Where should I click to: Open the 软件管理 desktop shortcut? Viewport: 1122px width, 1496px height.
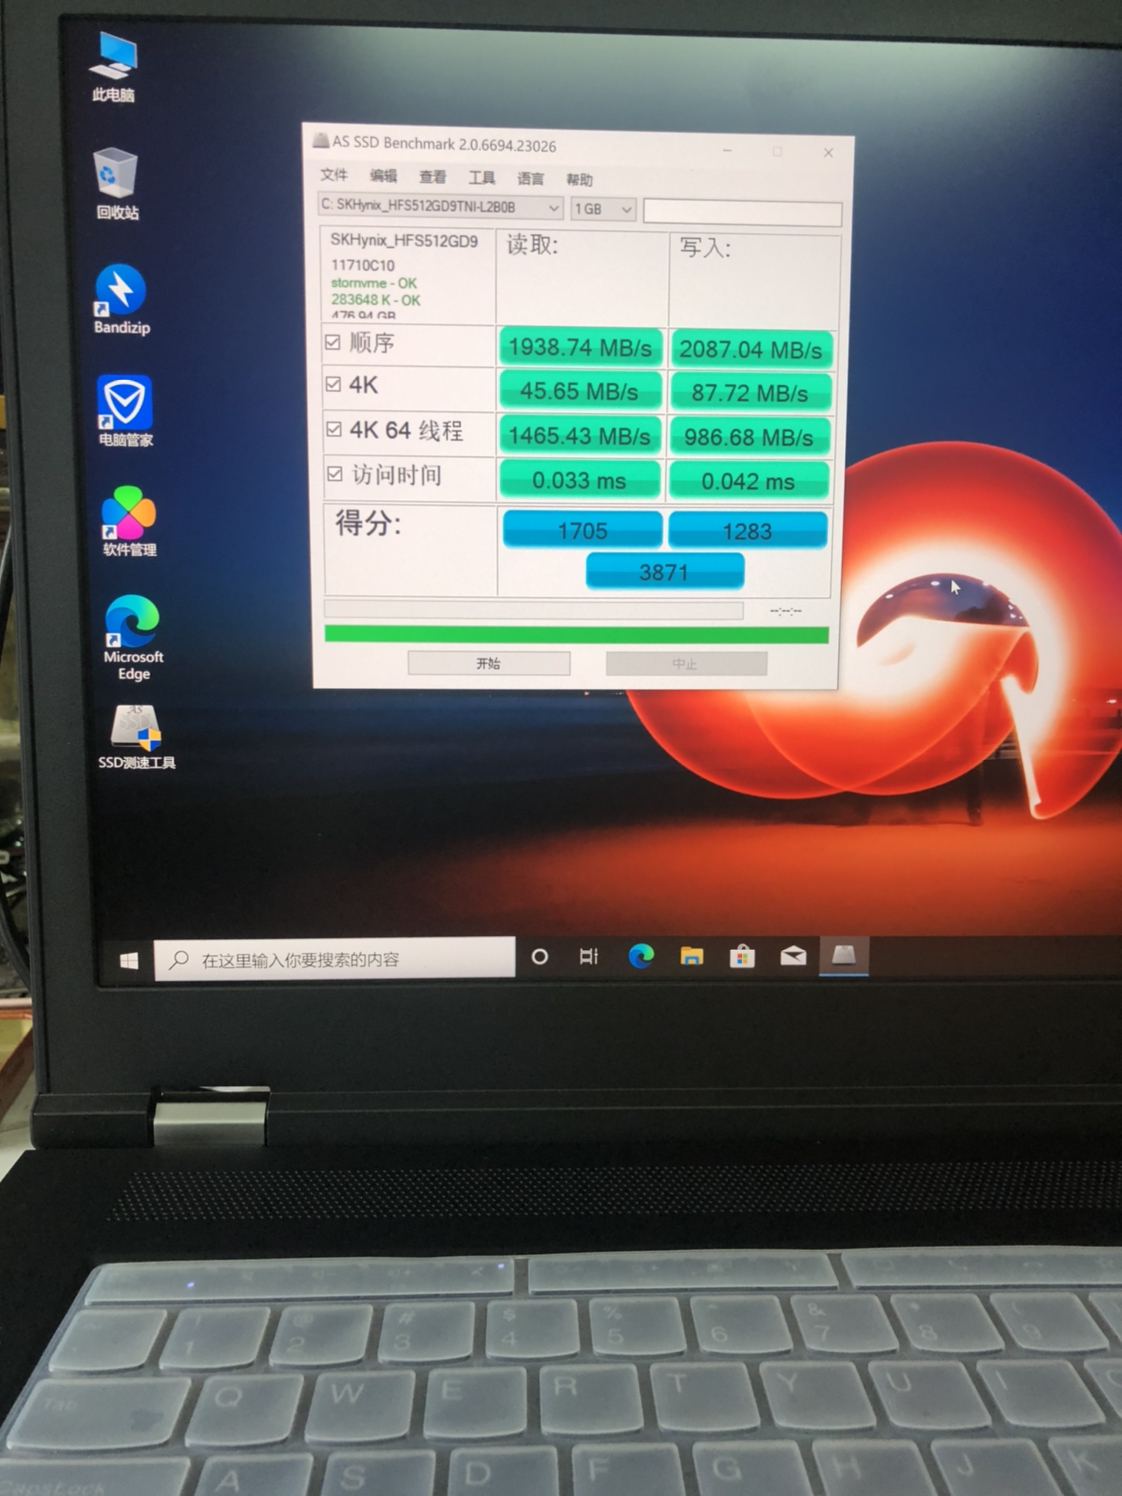pyautogui.click(x=129, y=521)
